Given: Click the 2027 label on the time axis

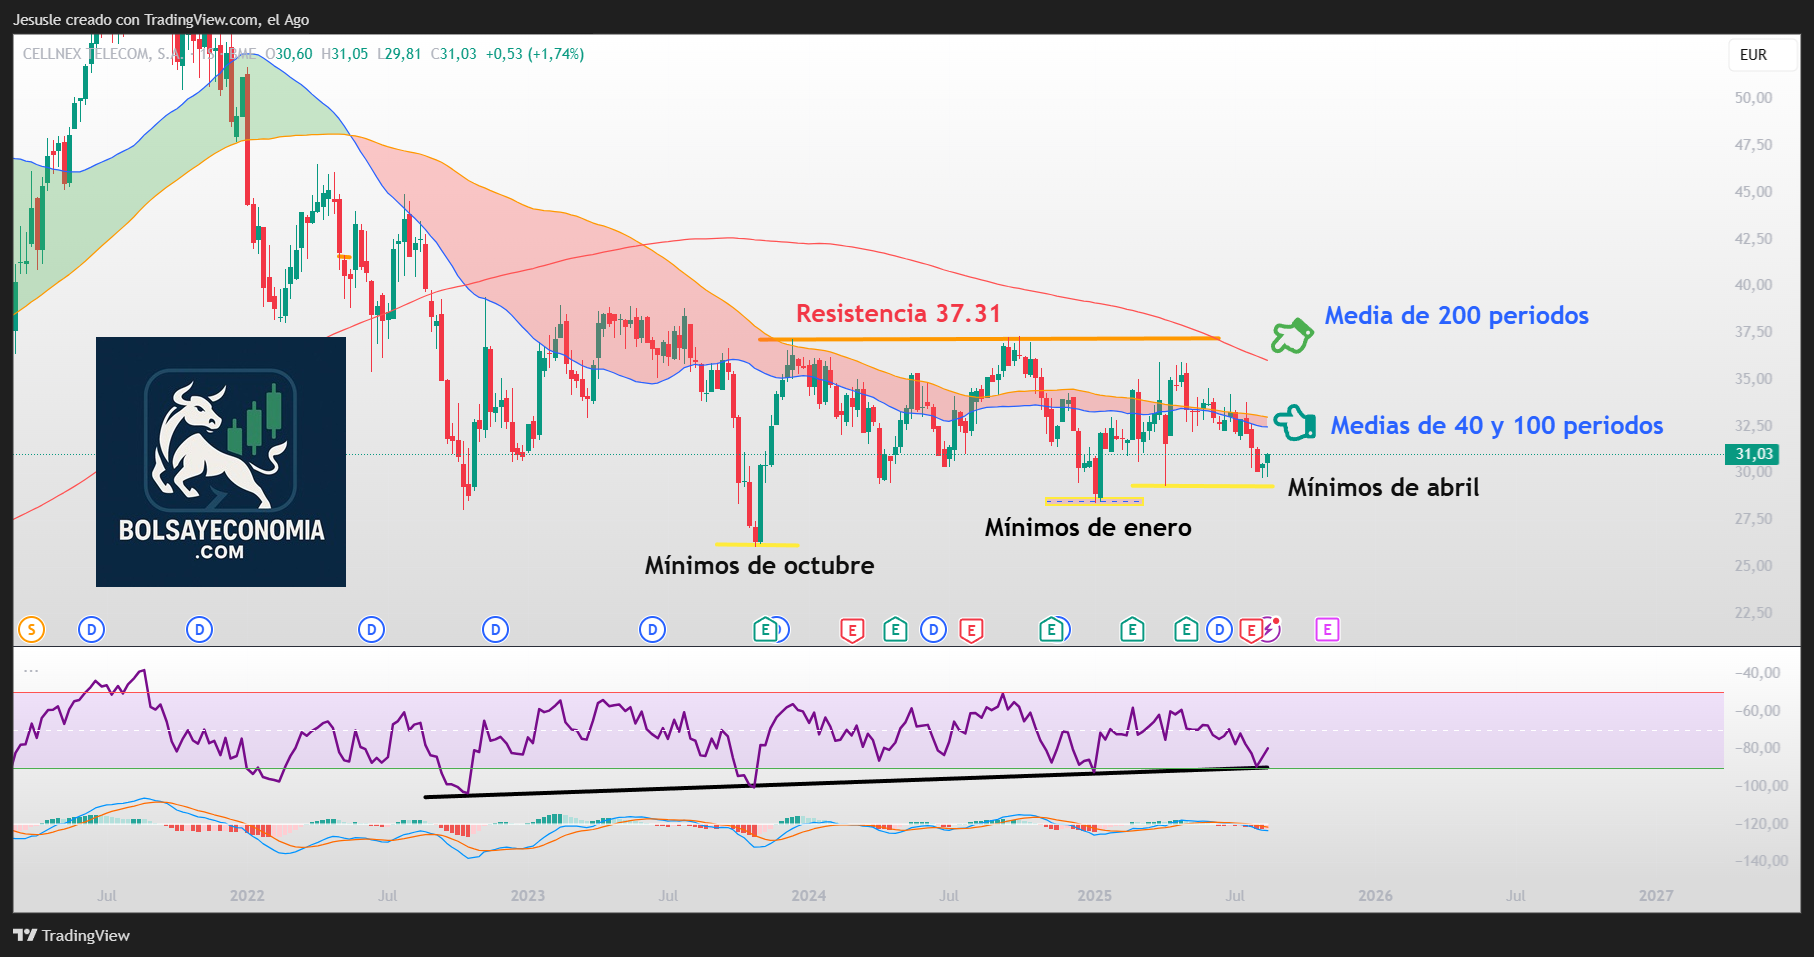Looking at the screenshot, I should [1656, 896].
